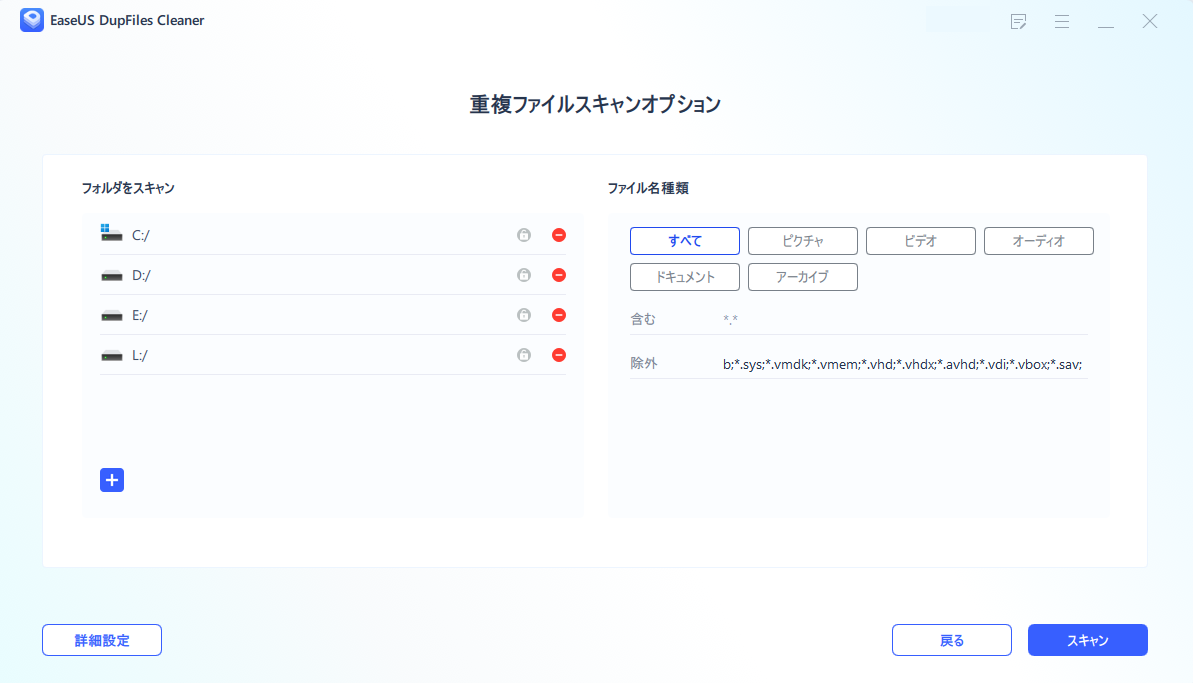Go back using the 戻る button
Viewport: 1193px width, 683px height.
(x=951, y=640)
